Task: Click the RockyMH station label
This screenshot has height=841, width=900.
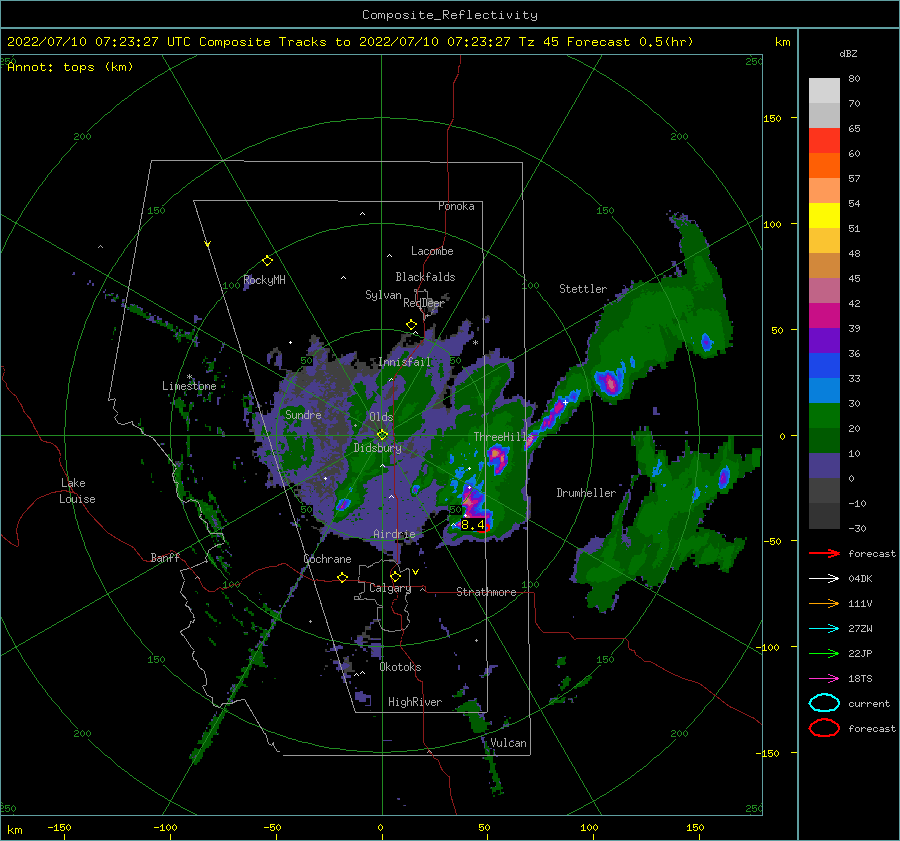Action: click(x=265, y=280)
